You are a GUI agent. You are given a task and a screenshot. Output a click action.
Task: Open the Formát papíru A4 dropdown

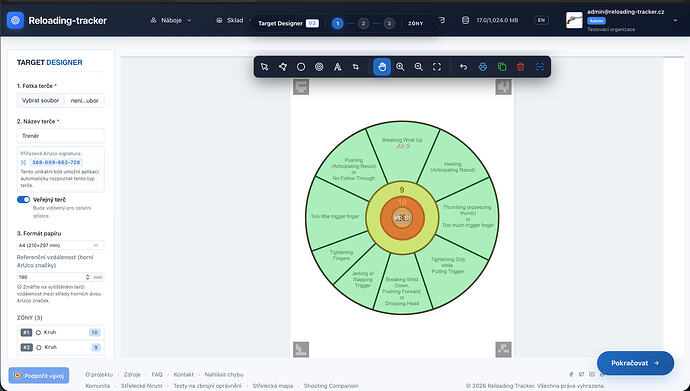click(x=60, y=245)
